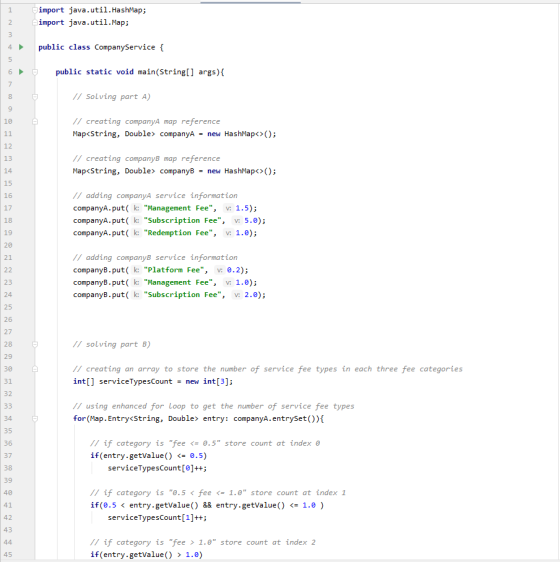Image resolution: width=560 pixels, height=562 pixels.
Task: Click 'k:' parameter hint on line 17
Action: point(136,208)
